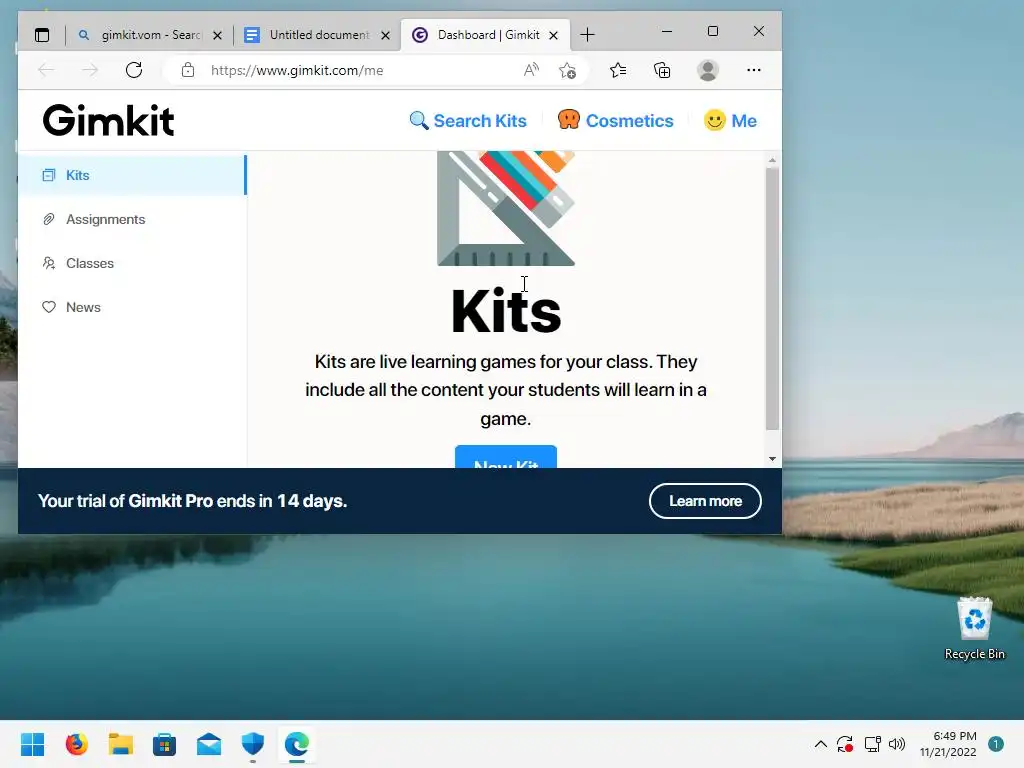Open the Read aloud icon in address bar
The image size is (1024, 768).
(x=532, y=70)
